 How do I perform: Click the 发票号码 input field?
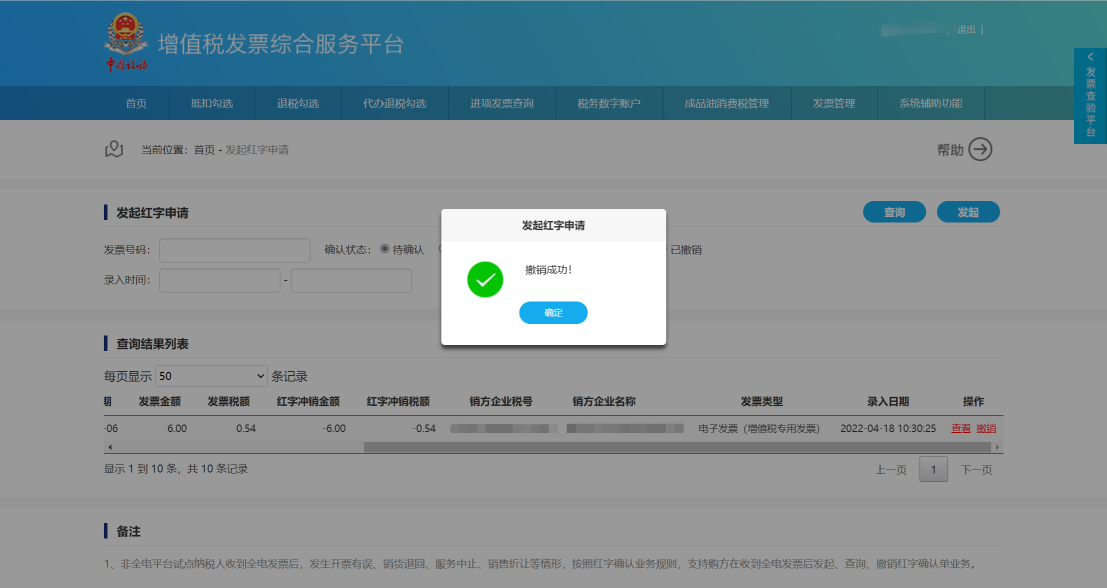[x=235, y=250]
